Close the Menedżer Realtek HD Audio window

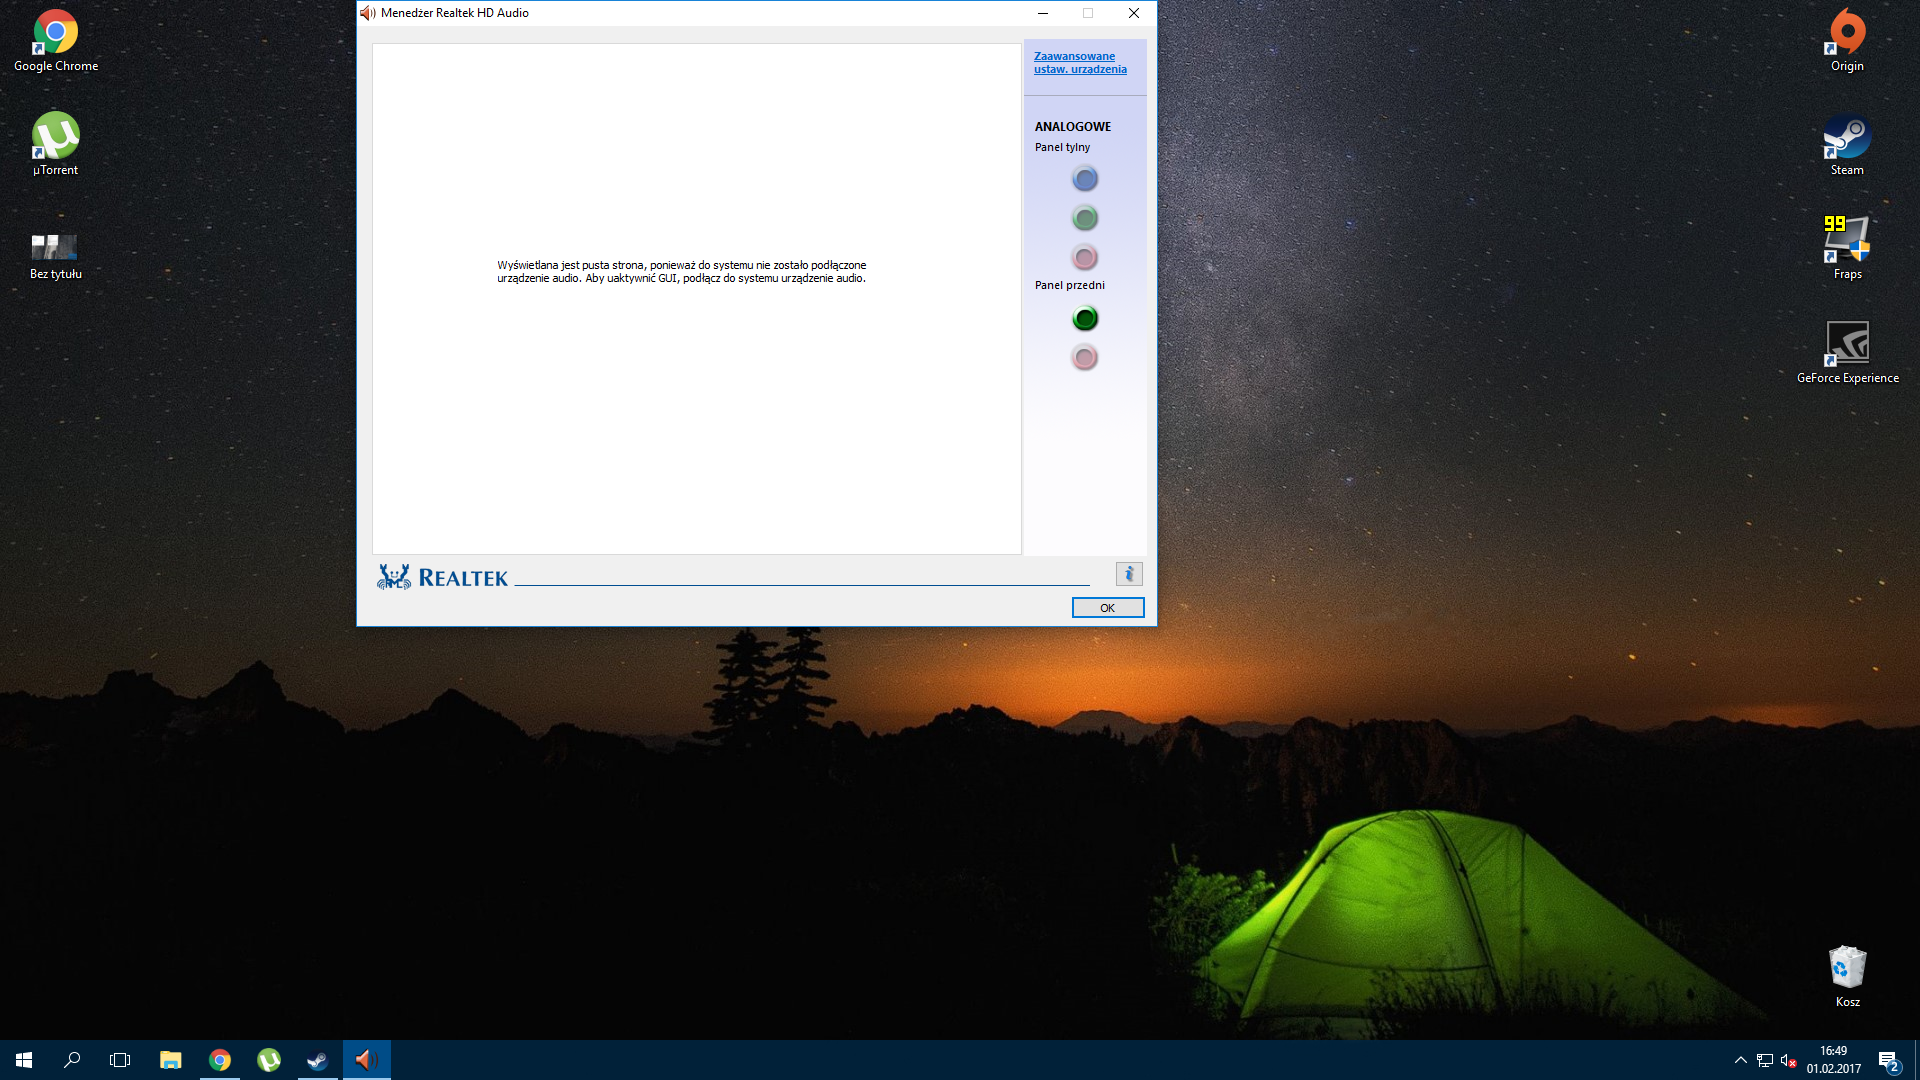pos(1133,13)
